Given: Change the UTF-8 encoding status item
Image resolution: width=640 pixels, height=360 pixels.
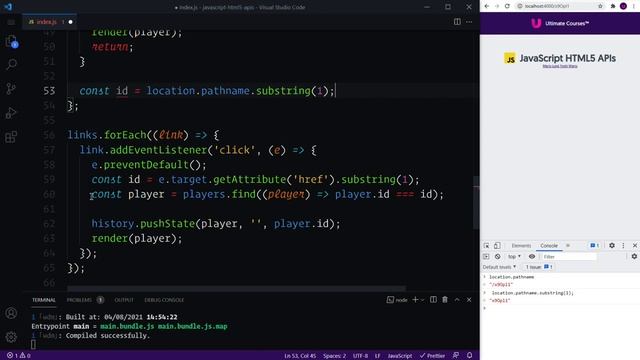Looking at the screenshot, I should pyautogui.click(x=360, y=356).
